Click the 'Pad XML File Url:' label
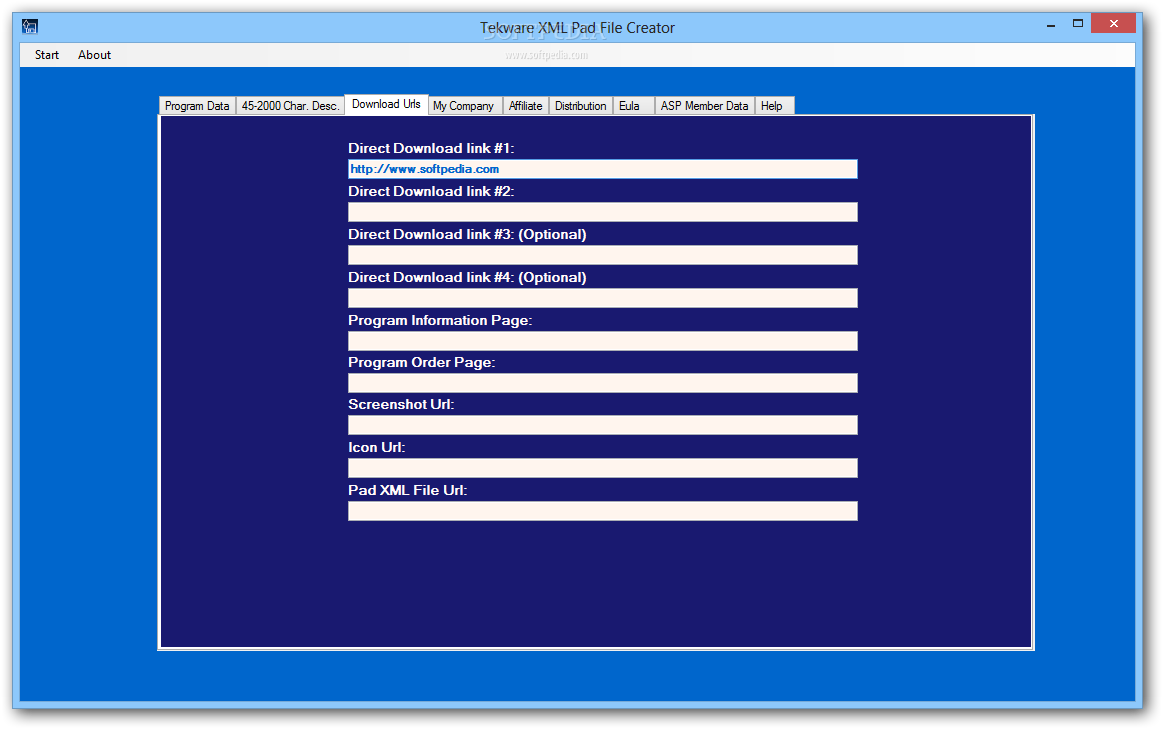This screenshot has height=729, width=1163. pyautogui.click(x=407, y=490)
